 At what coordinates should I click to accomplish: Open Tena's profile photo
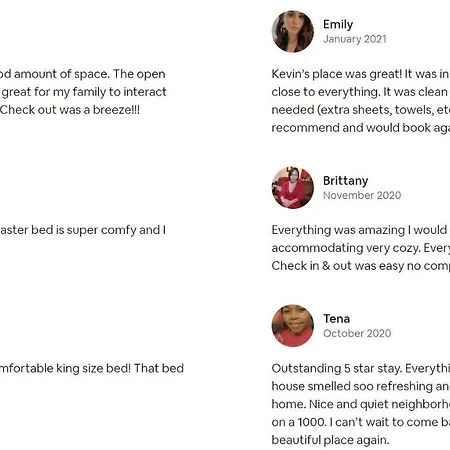(x=293, y=326)
